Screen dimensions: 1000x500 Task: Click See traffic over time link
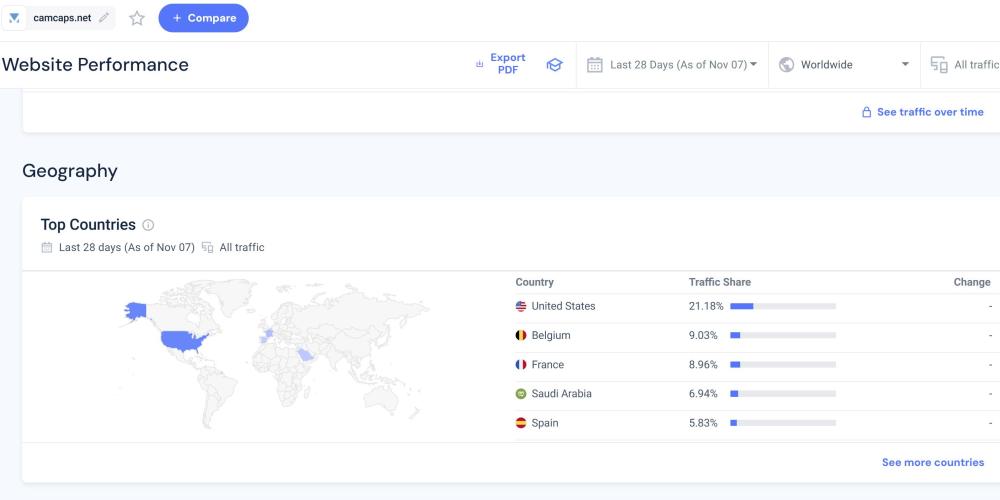click(922, 112)
